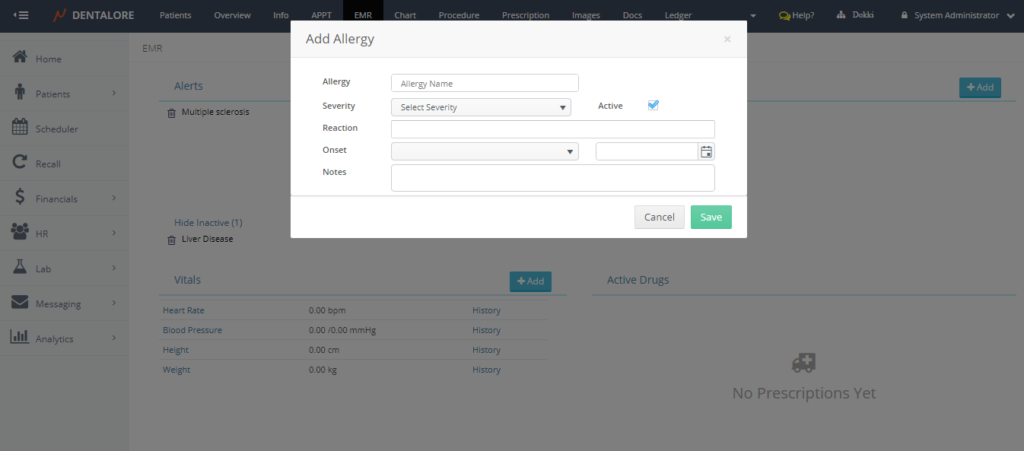Click the Allergy Name input field
Image resolution: width=1024 pixels, height=451 pixels.
coord(485,83)
